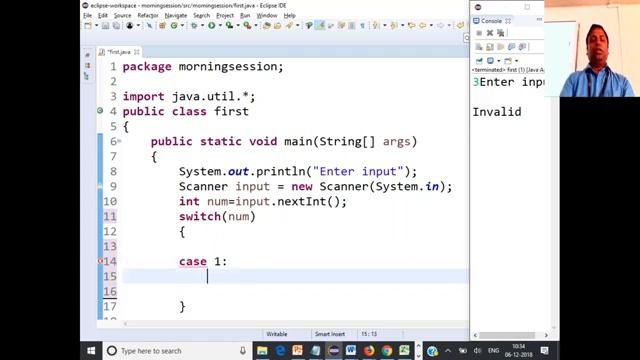The image size is (640, 360).
Task: Click the Open Task folder icon
Action: tap(278, 26)
